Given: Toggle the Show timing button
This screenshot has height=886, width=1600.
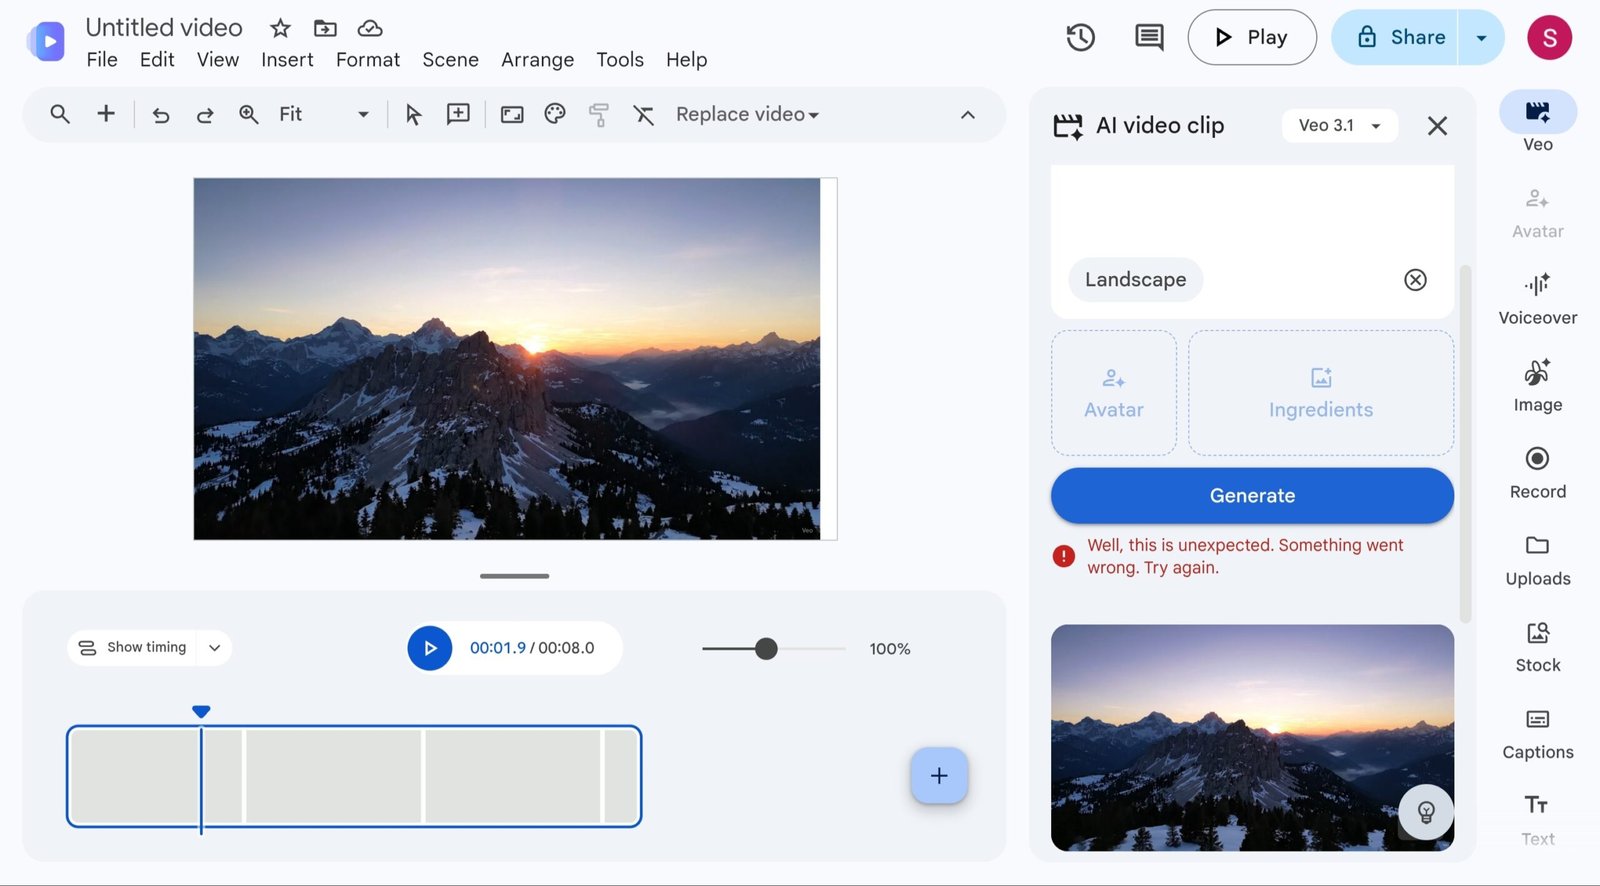Looking at the screenshot, I should 133,648.
